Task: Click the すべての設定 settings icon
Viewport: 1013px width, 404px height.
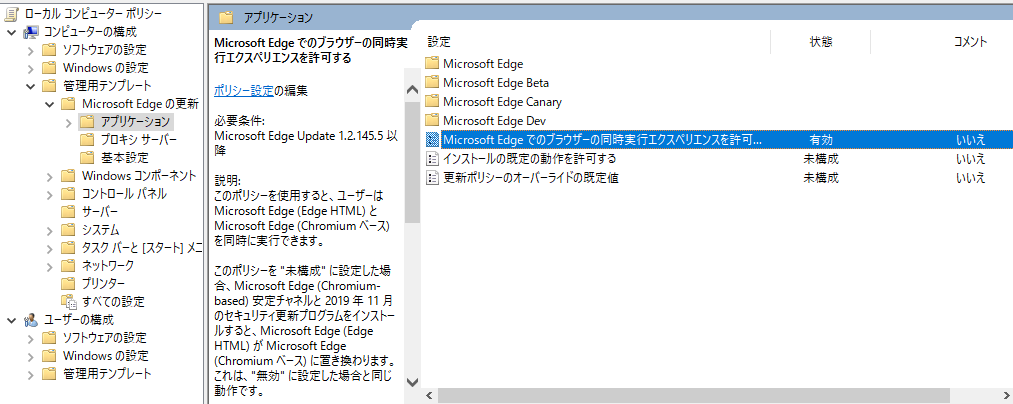Action: coord(68,301)
